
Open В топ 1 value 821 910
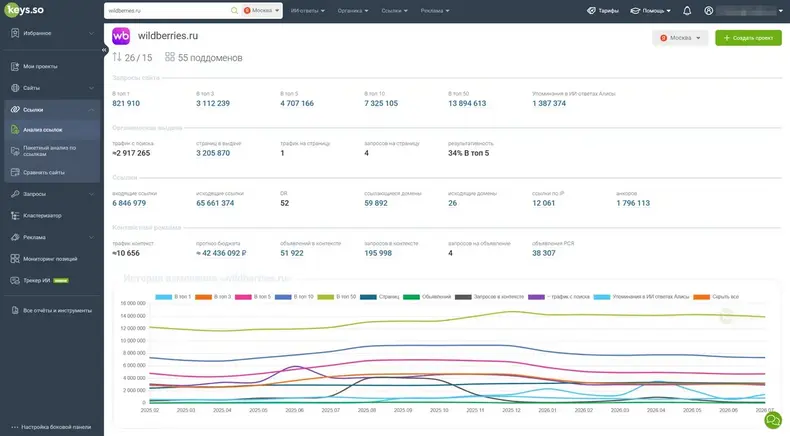click(126, 103)
